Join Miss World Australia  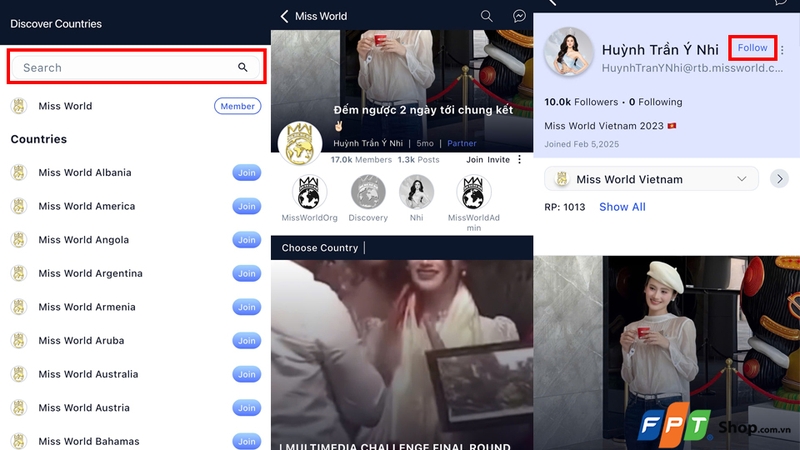246,374
